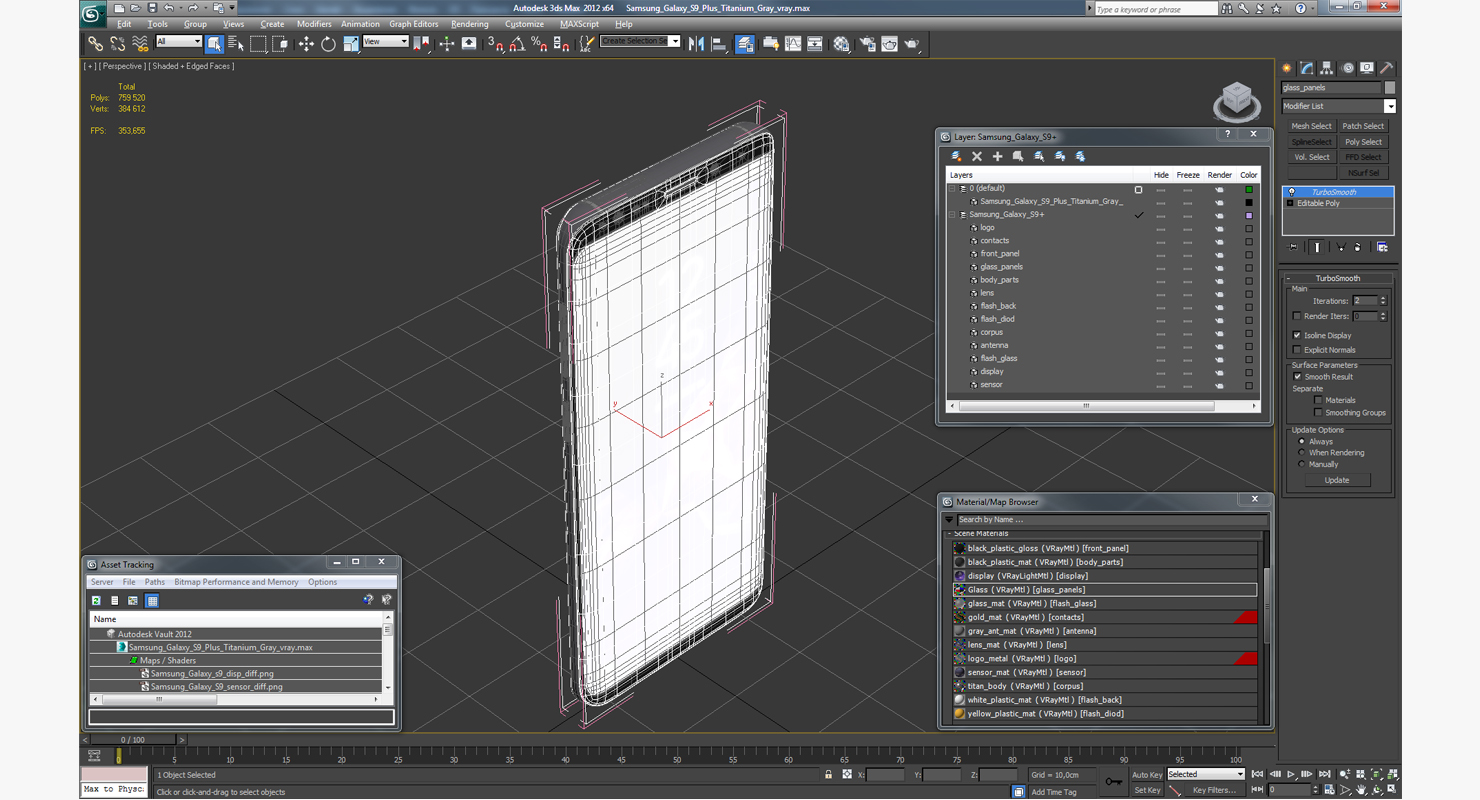Image resolution: width=1480 pixels, height=800 pixels.
Task: Choose the Select and Rotate tool
Action: 328,44
